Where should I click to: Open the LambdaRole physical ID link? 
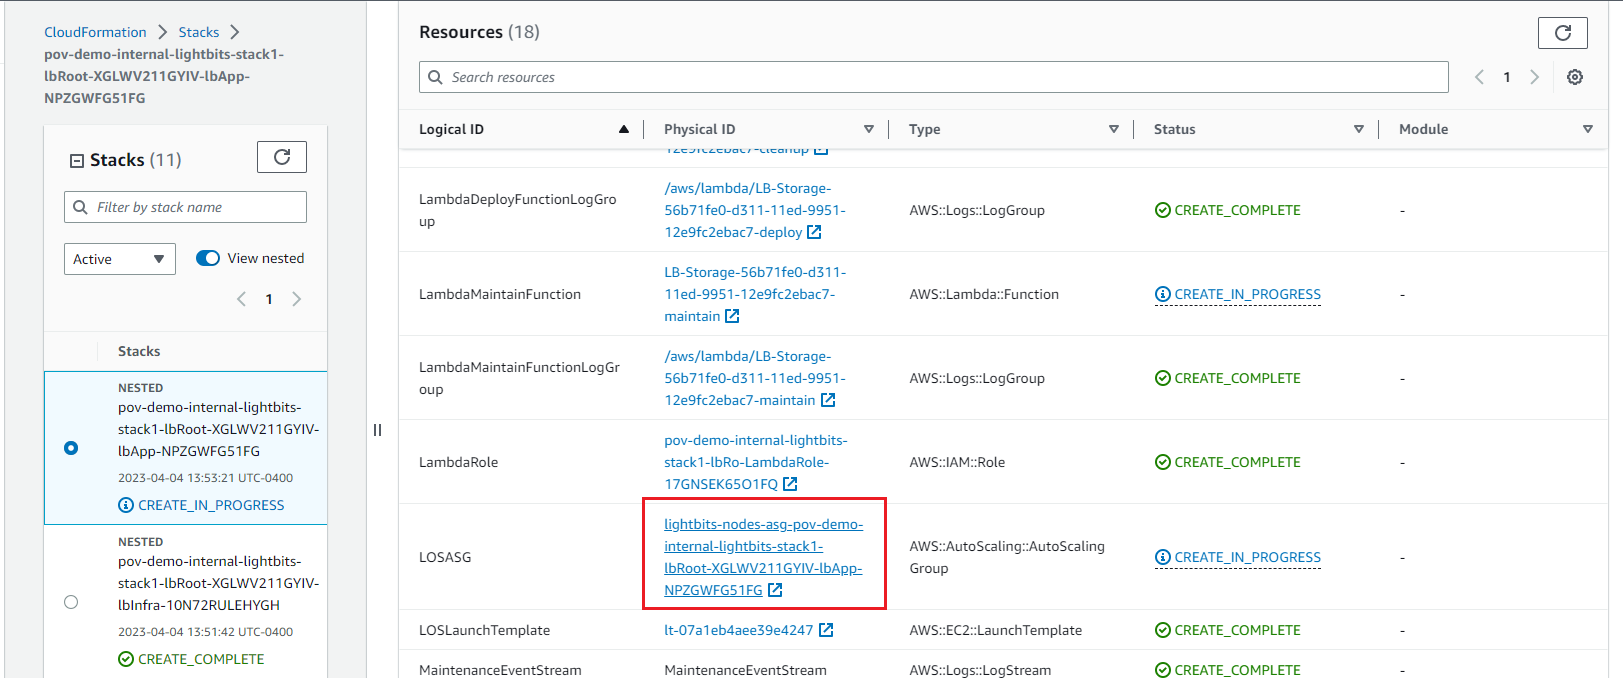tap(756, 462)
